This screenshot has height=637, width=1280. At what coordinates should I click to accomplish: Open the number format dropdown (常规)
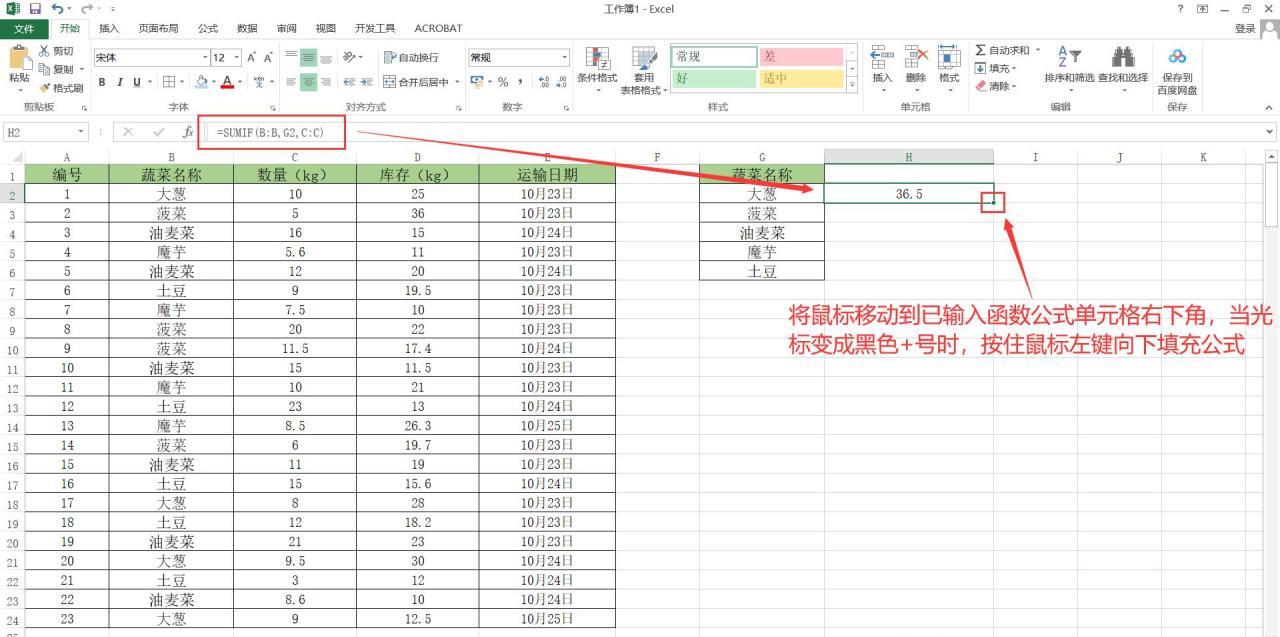[565, 58]
